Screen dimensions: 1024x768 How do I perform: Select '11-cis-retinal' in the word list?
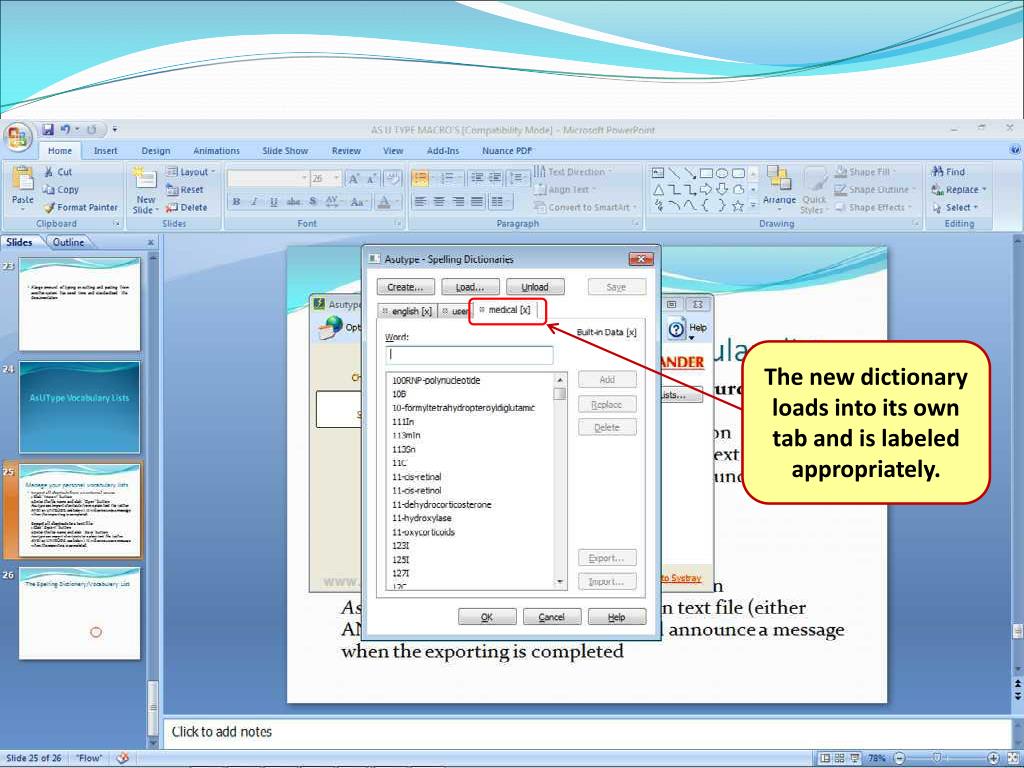(417, 477)
